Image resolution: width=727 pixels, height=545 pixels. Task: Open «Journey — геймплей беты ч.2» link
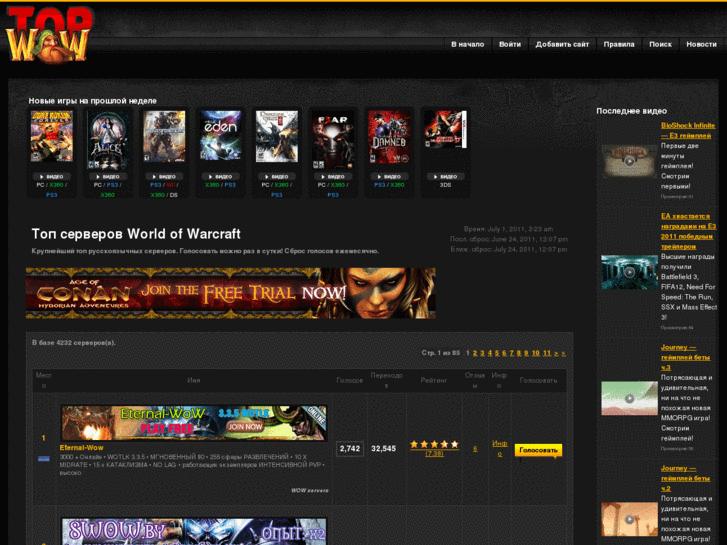tap(685, 478)
